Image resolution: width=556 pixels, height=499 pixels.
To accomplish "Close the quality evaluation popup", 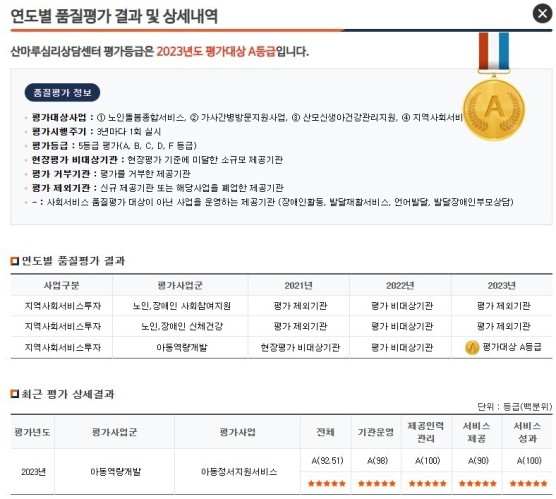I will click(x=543, y=13).
